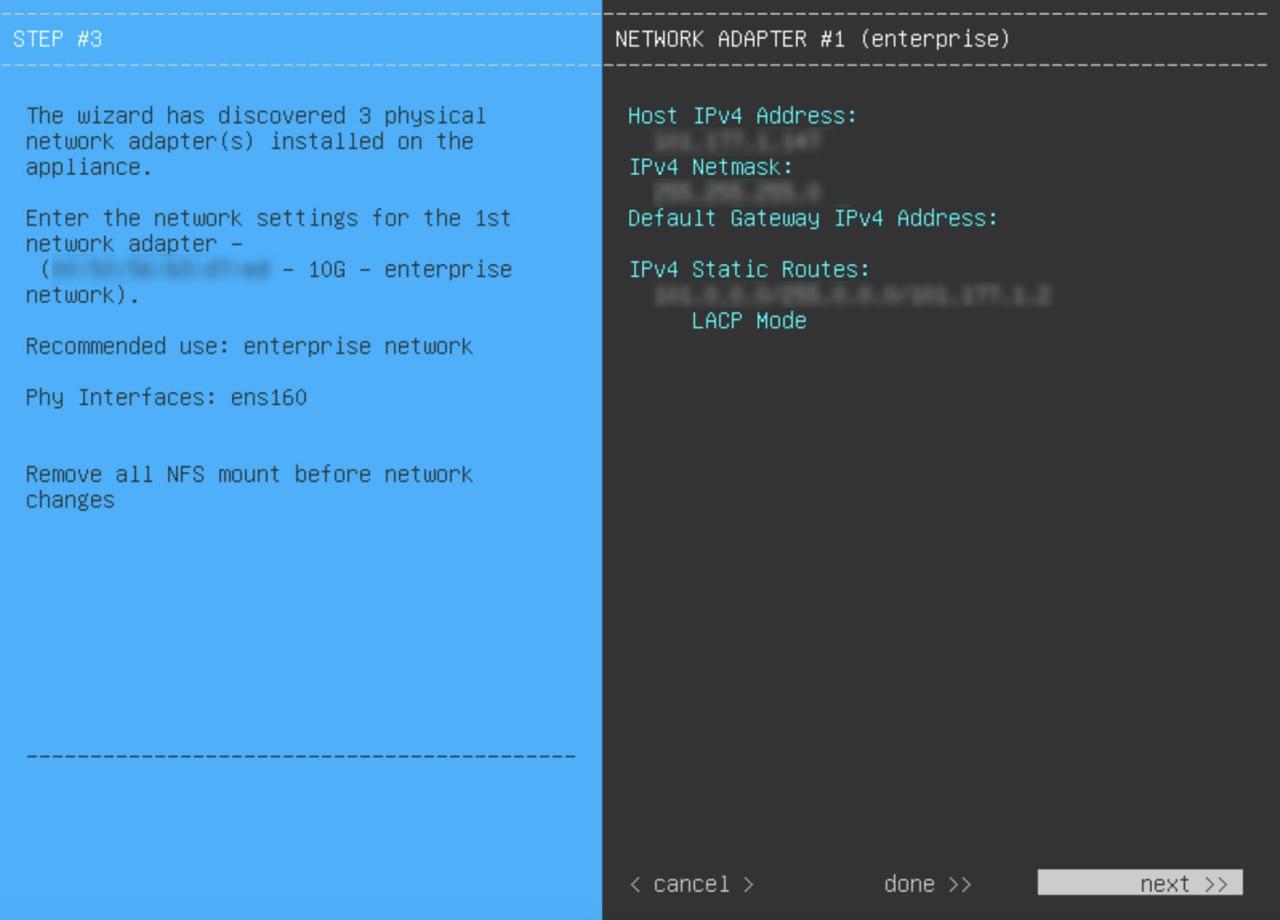Viewport: 1280px width, 920px height.
Task: Click the IPv4 Static Routes label
Action: pos(749,269)
